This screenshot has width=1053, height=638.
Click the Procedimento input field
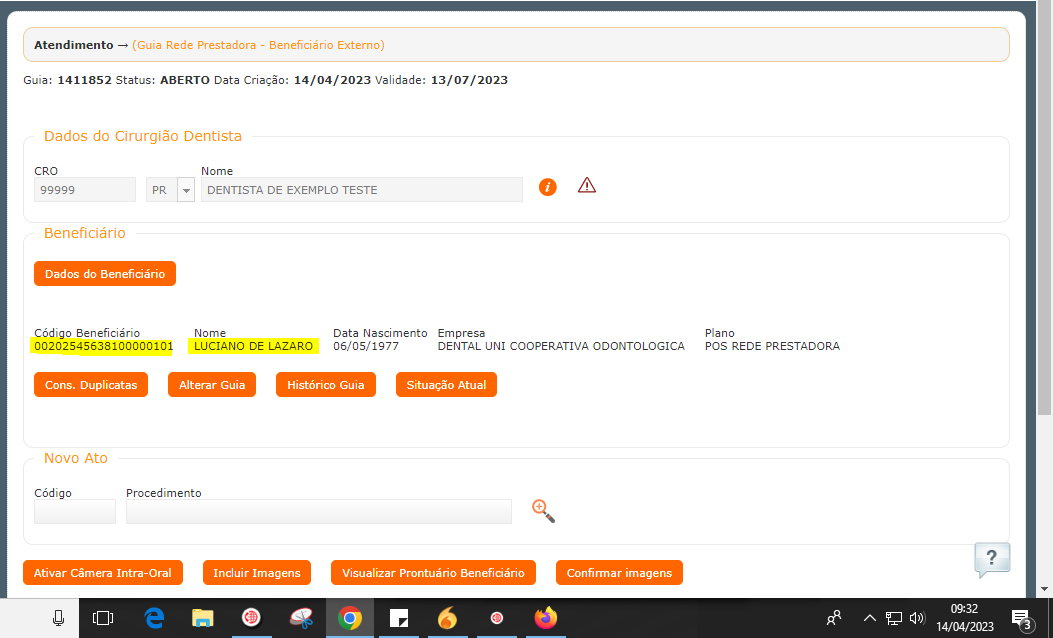[318, 512]
